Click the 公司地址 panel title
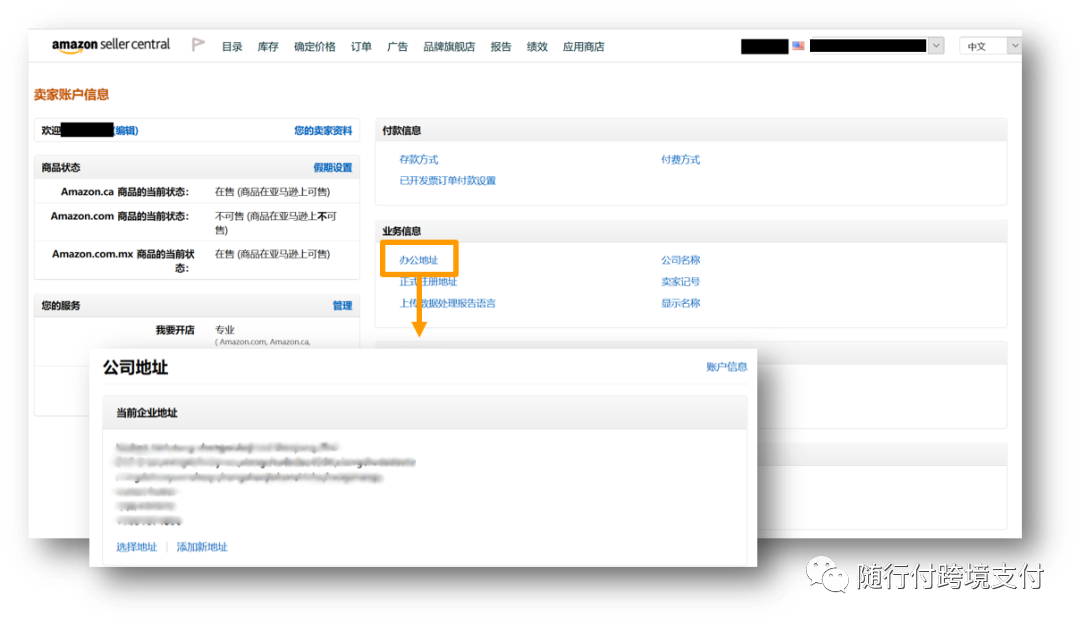This screenshot has width=1080, height=625. click(136, 367)
